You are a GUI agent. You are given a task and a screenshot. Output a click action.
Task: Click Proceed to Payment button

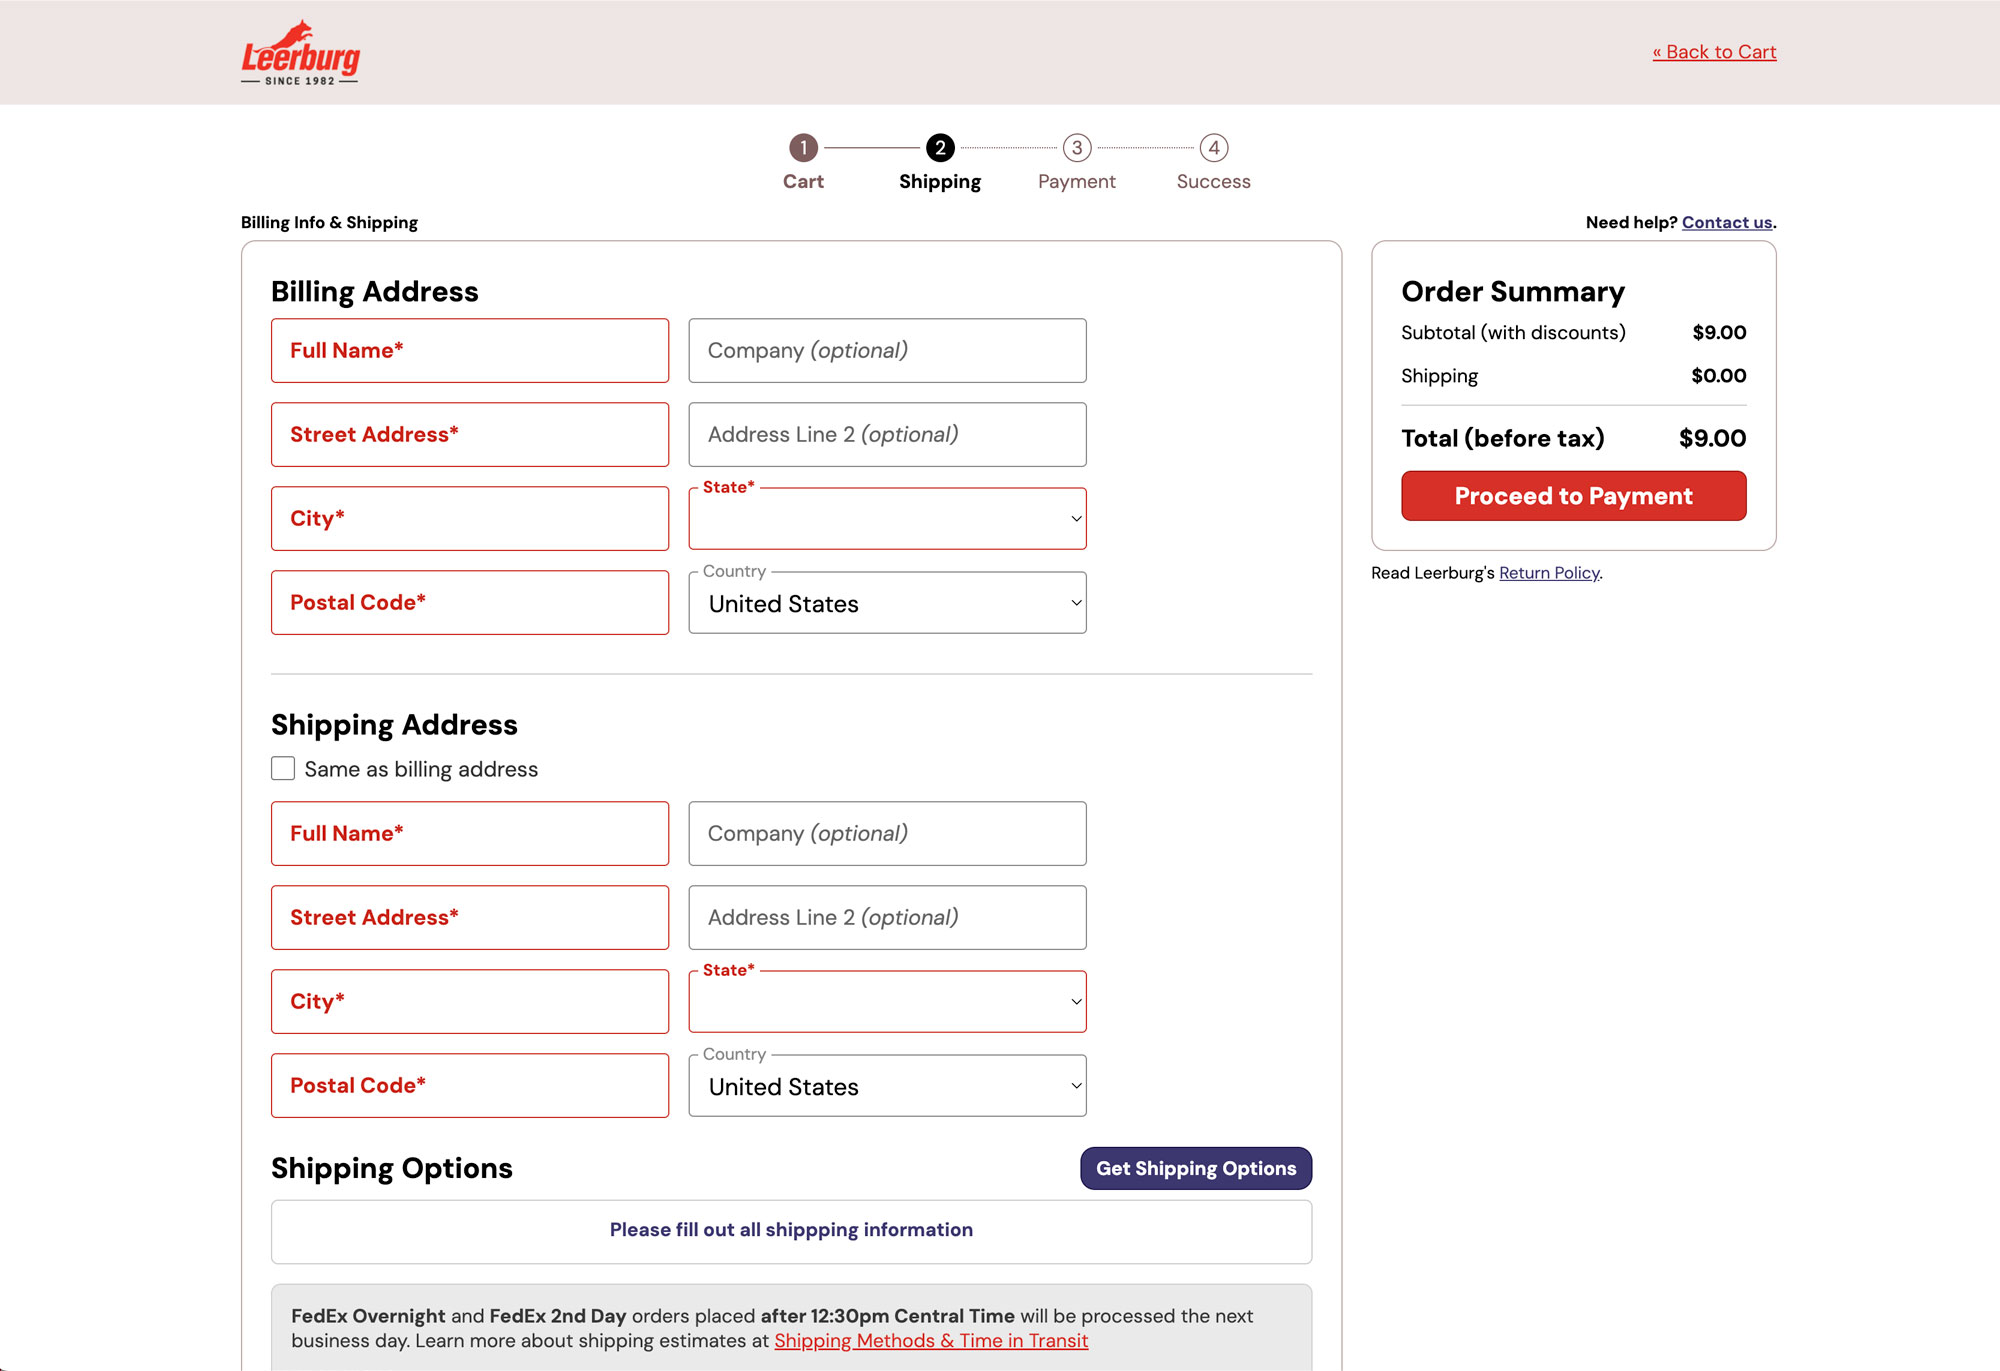[x=1574, y=496]
